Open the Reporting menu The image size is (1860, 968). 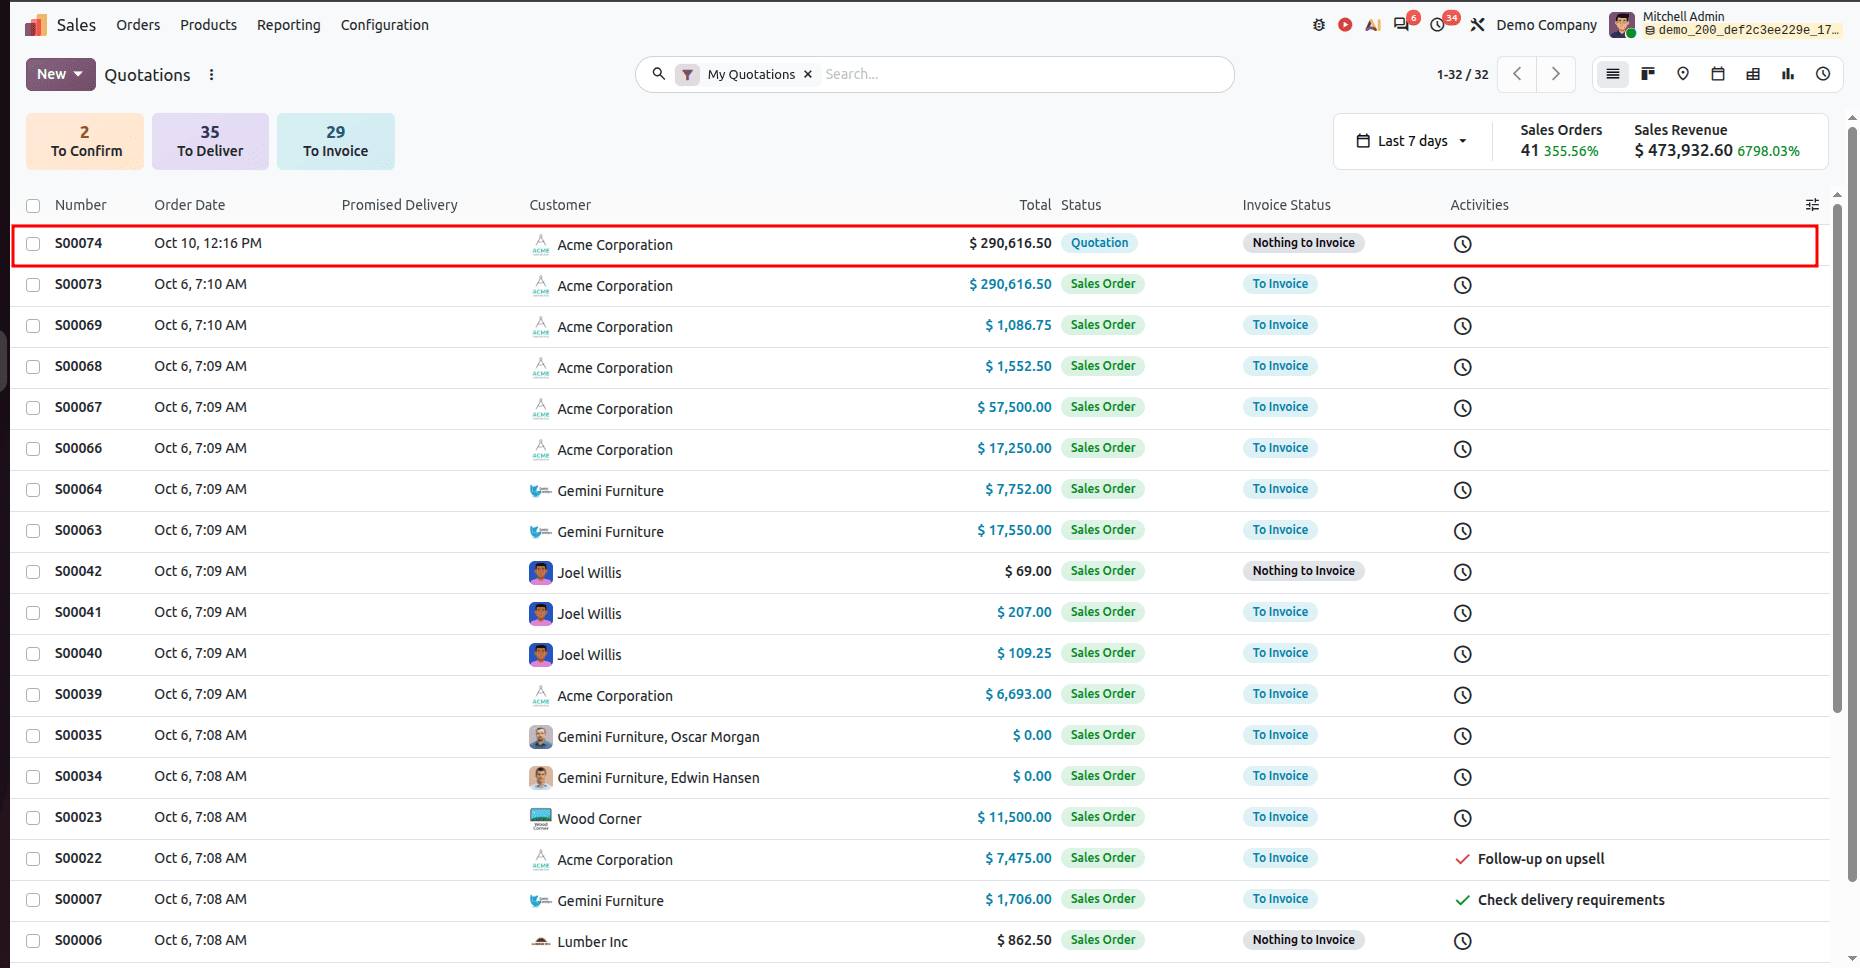288,25
